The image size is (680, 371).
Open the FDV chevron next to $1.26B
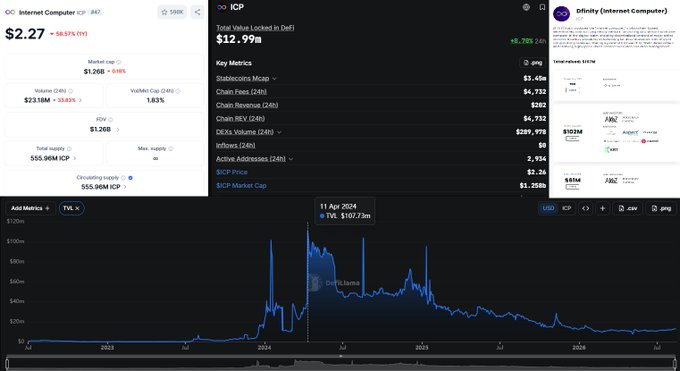pos(118,129)
